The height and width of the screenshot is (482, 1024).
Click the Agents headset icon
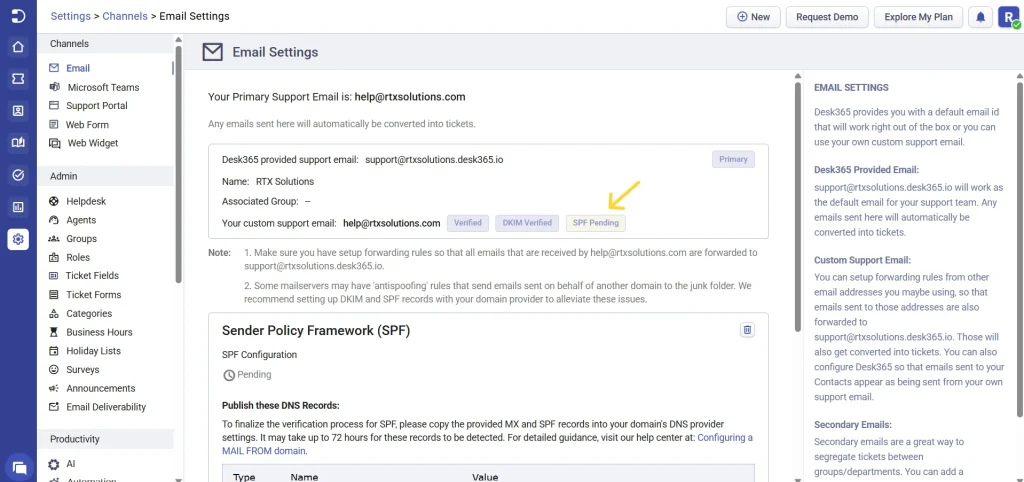[x=54, y=220]
